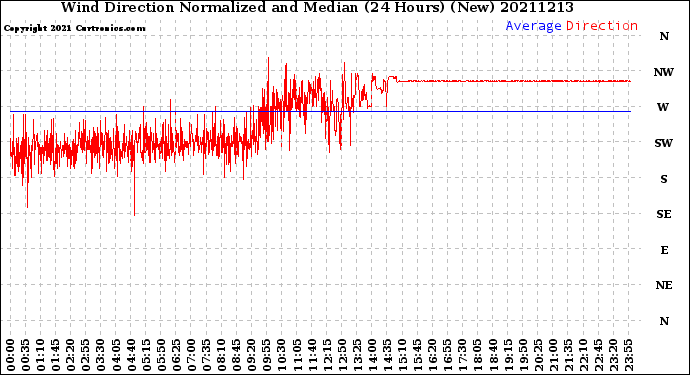690x375 pixels.
Task: Click the 11:40 time label
Action: (x=312, y=355)
